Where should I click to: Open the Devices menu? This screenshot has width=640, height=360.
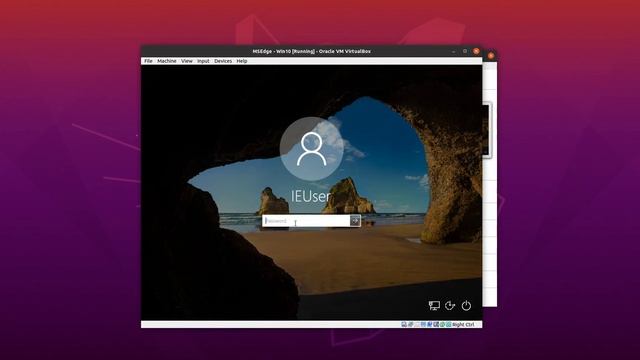point(223,61)
